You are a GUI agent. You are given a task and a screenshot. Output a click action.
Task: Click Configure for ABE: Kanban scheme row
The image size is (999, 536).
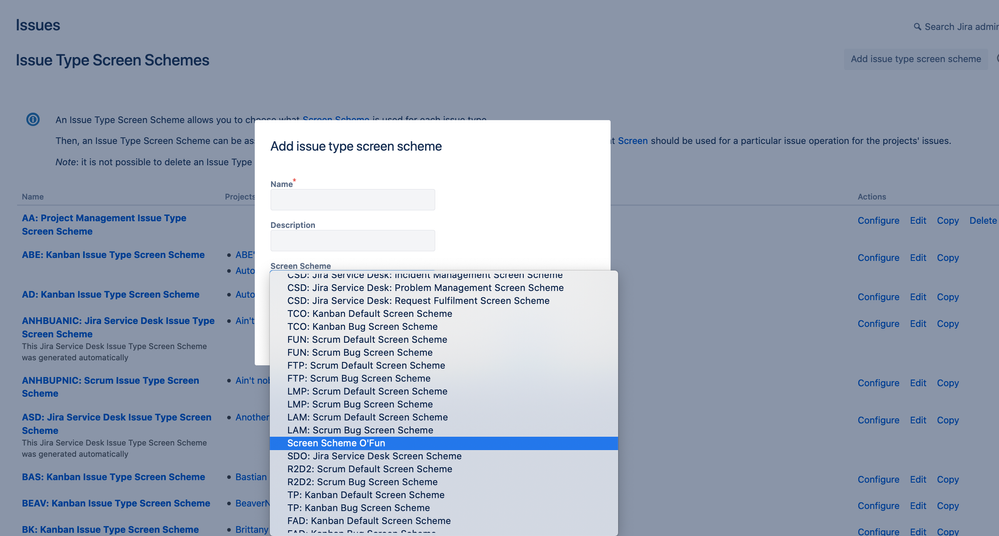878,258
